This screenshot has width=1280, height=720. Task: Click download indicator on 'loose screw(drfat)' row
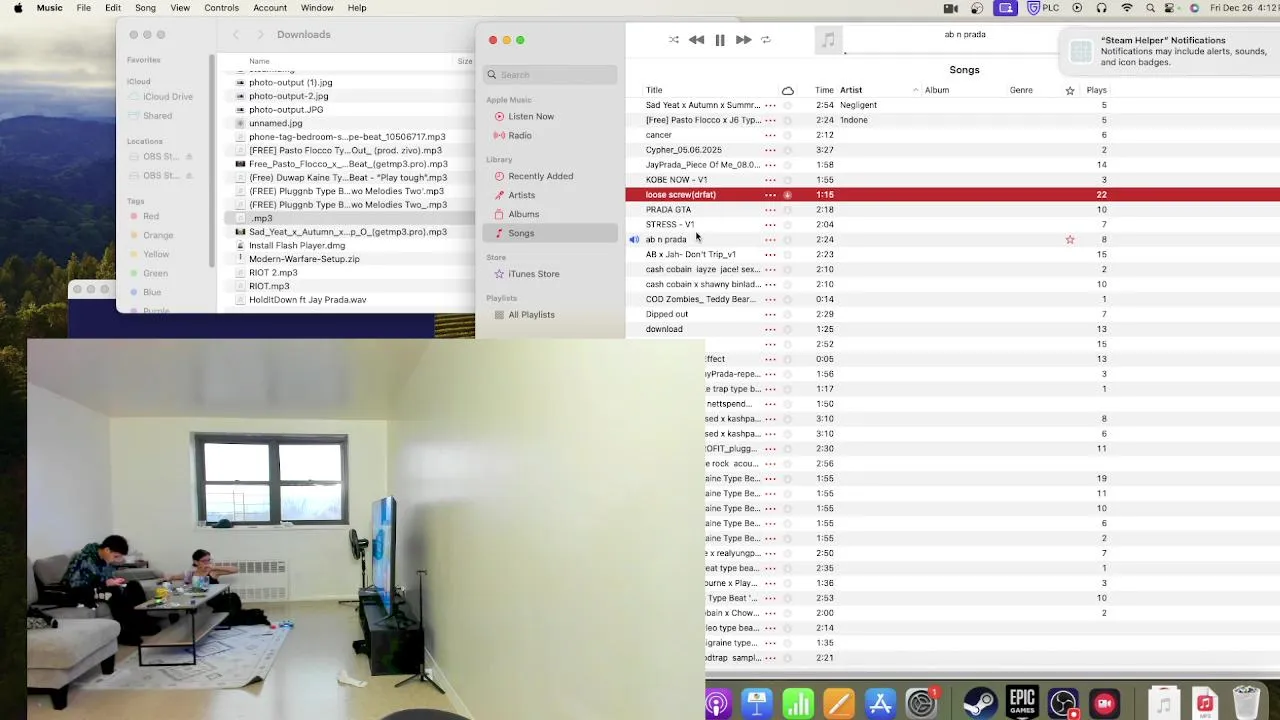point(788,195)
